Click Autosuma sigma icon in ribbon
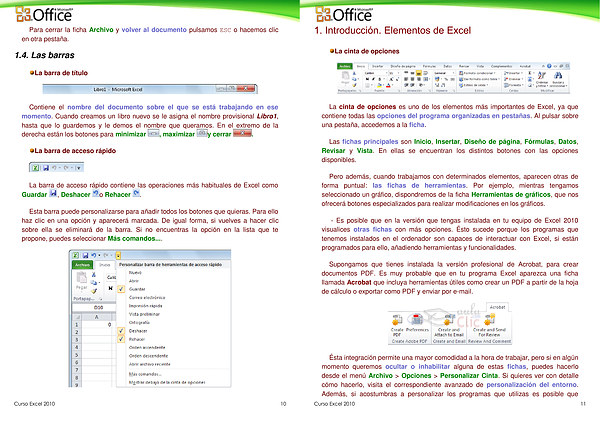 [x=530, y=73]
